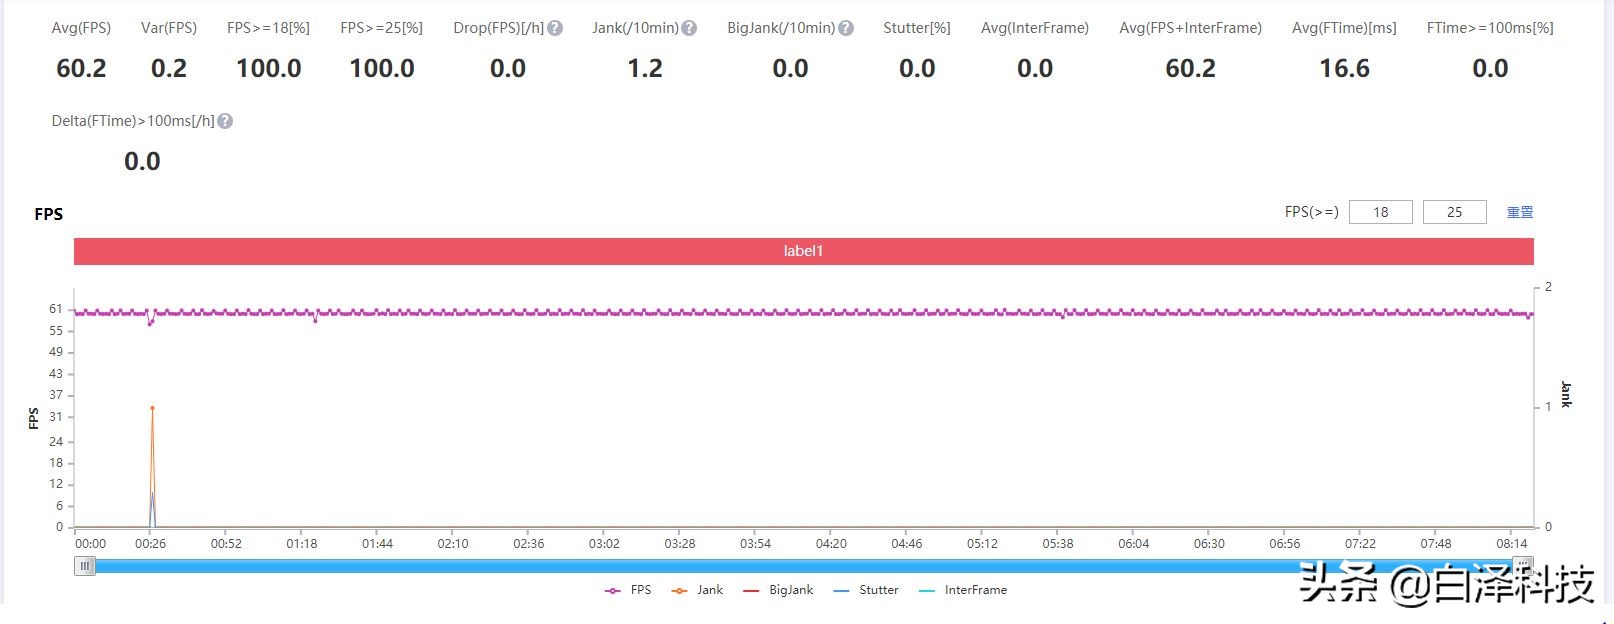Click the 00:26 time axis label
The height and width of the screenshot is (624, 1614).
tap(151, 544)
